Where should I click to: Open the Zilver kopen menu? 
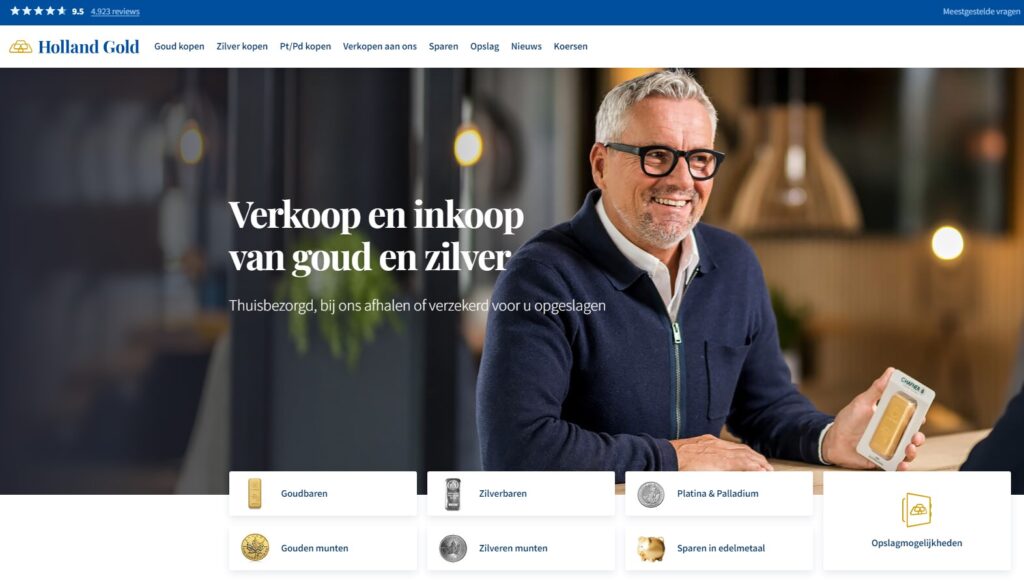coord(242,46)
